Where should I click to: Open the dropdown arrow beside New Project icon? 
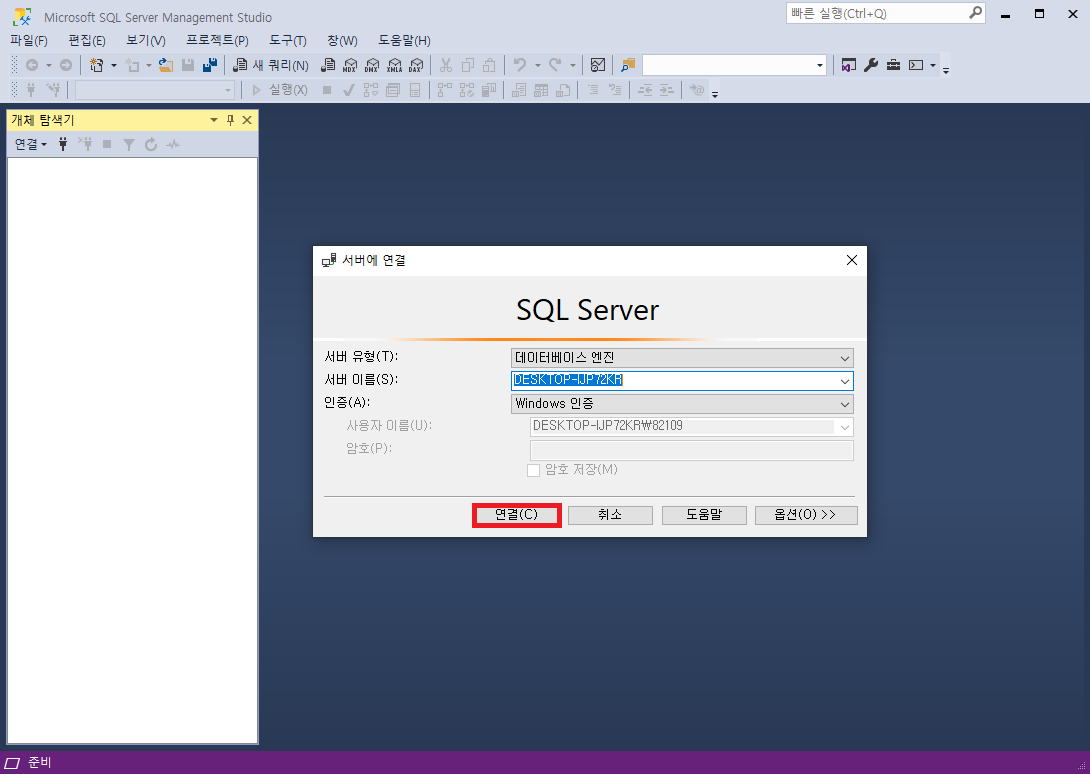pos(114,65)
